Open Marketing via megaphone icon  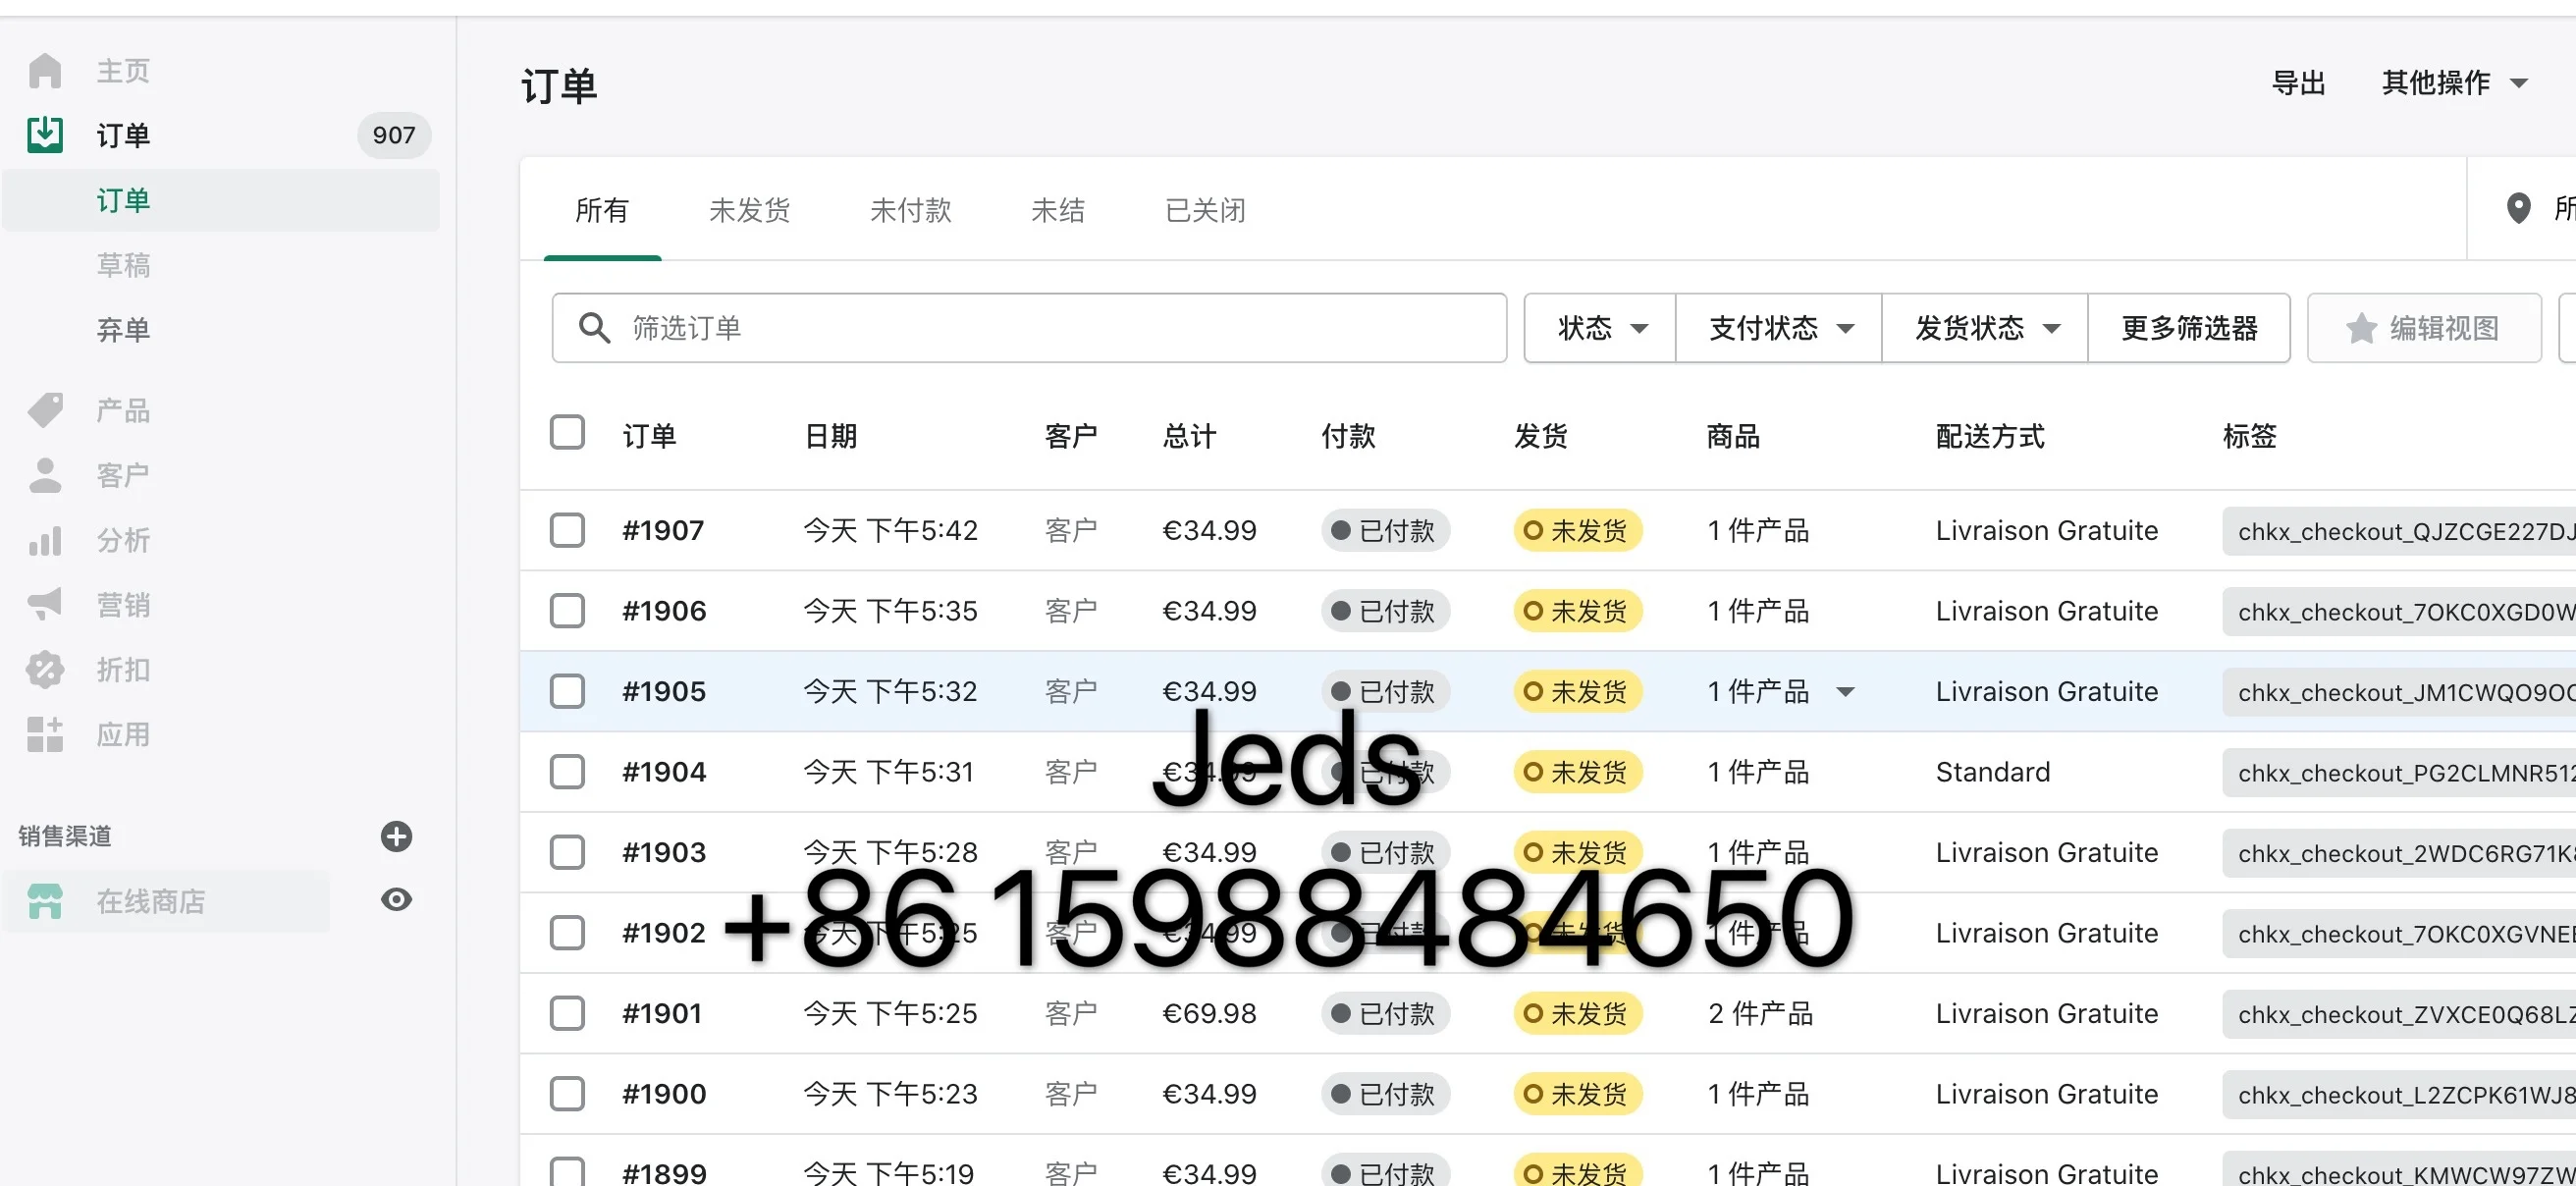(45, 604)
